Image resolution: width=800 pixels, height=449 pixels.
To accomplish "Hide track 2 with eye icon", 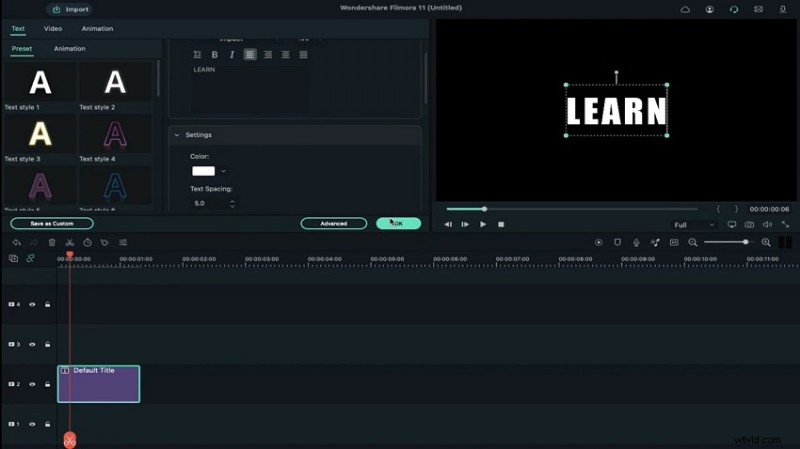I will pyautogui.click(x=32, y=384).
